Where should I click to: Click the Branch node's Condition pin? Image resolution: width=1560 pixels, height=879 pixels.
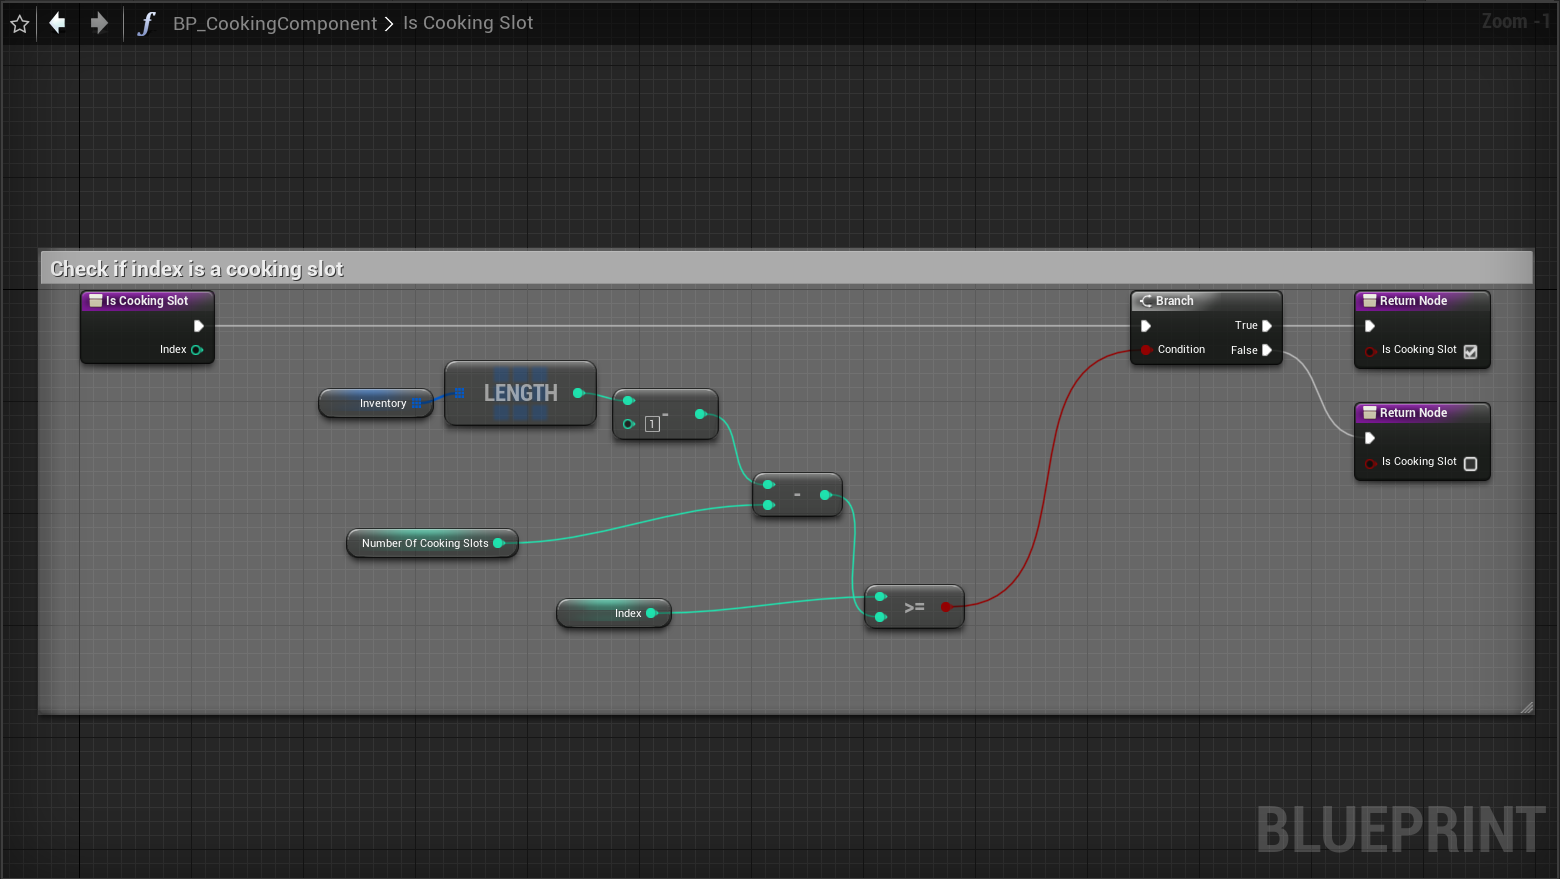coord(1146,350)
